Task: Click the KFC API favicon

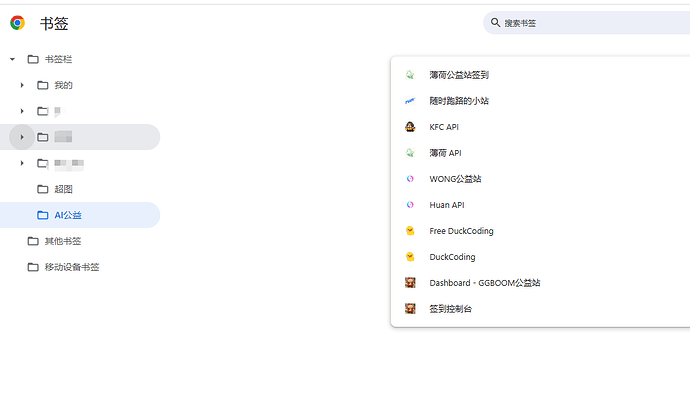Action: click(x=410, y=127)
